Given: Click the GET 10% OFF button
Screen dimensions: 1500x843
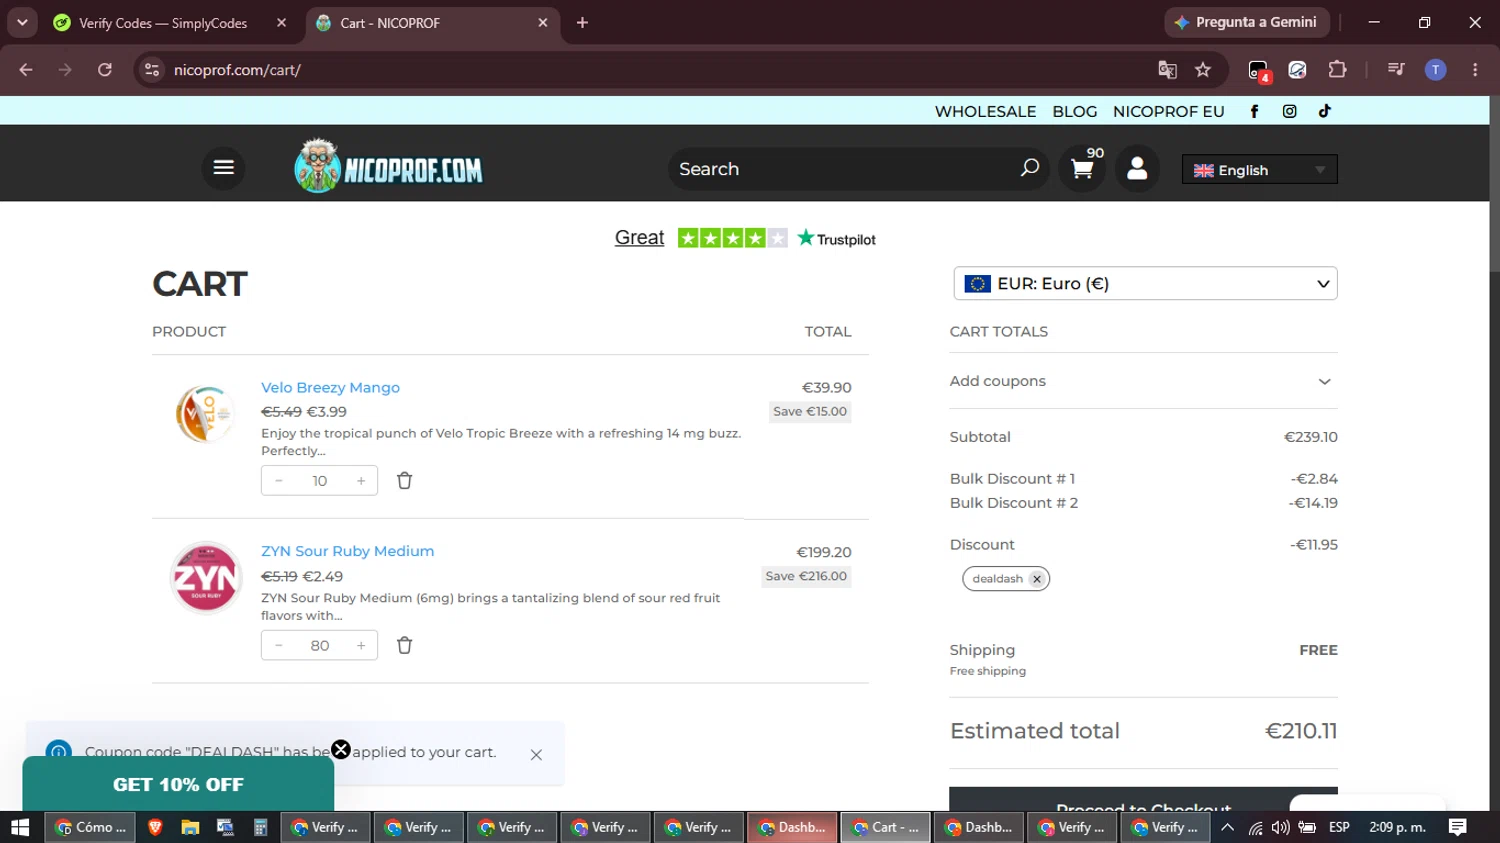Looking at the screenshot, I should pyautogui.click(x=178, y=784).
